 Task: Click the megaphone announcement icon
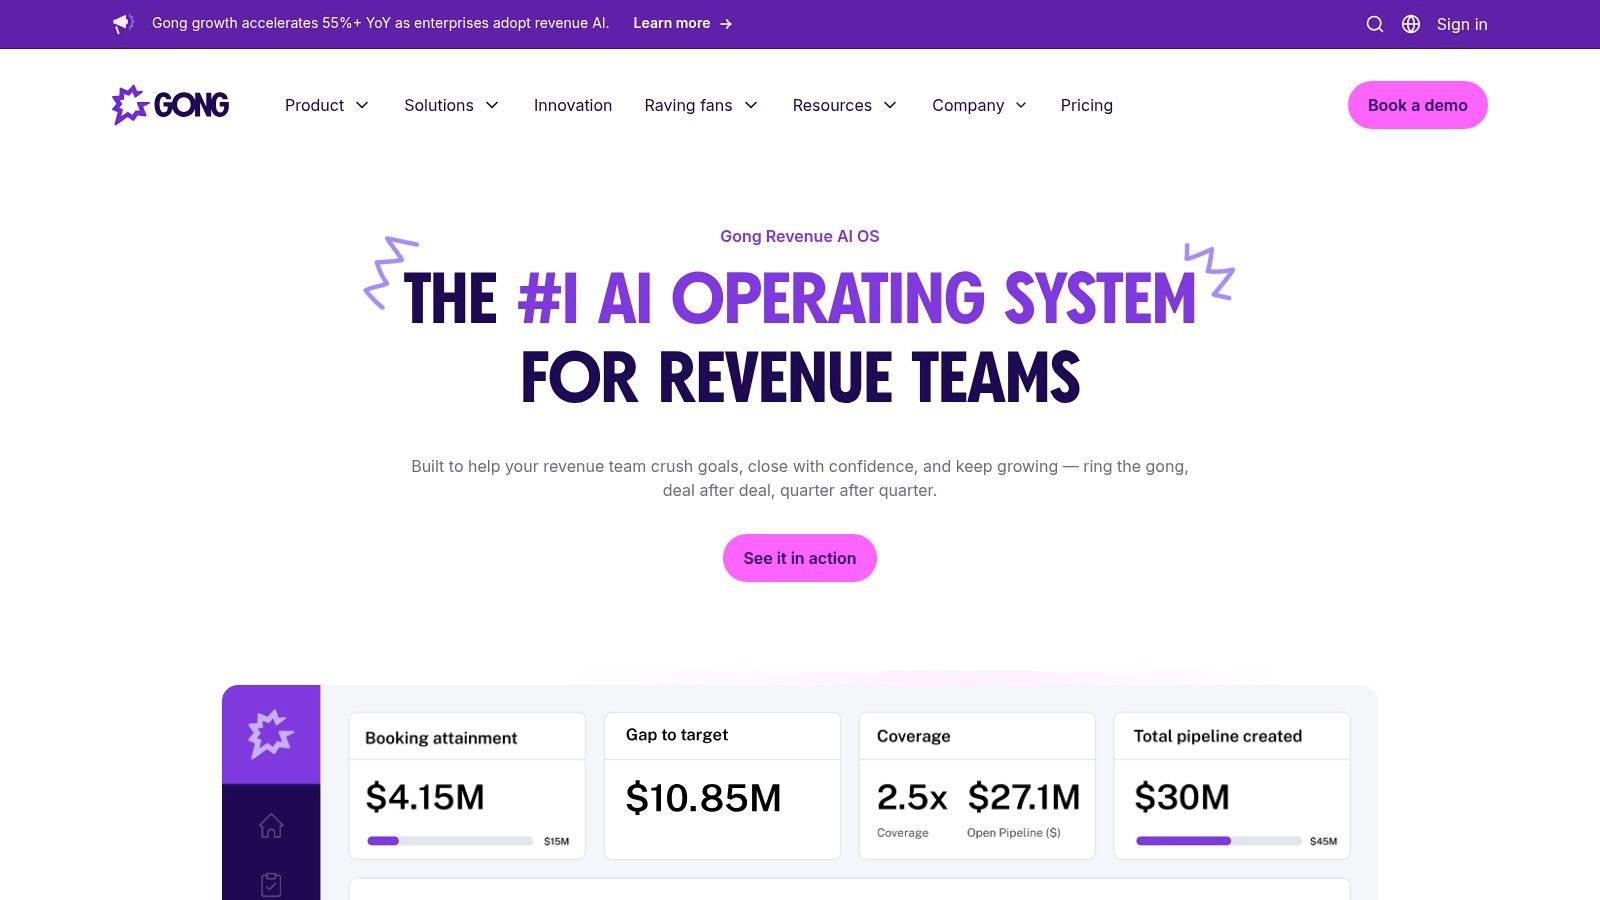point(123,23)
